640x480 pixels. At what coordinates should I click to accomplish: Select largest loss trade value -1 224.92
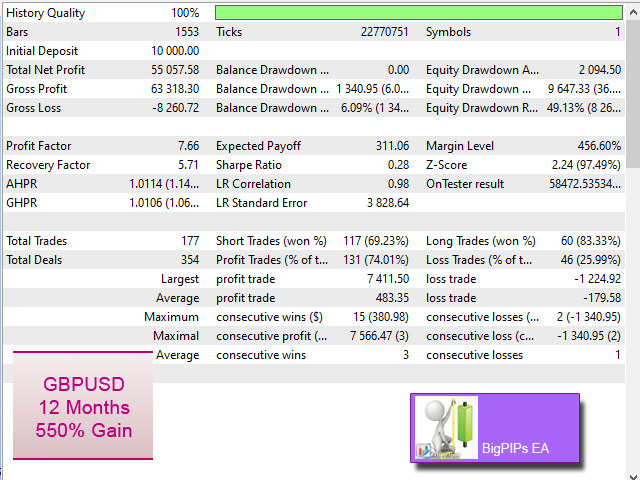(x=598, y=279)
